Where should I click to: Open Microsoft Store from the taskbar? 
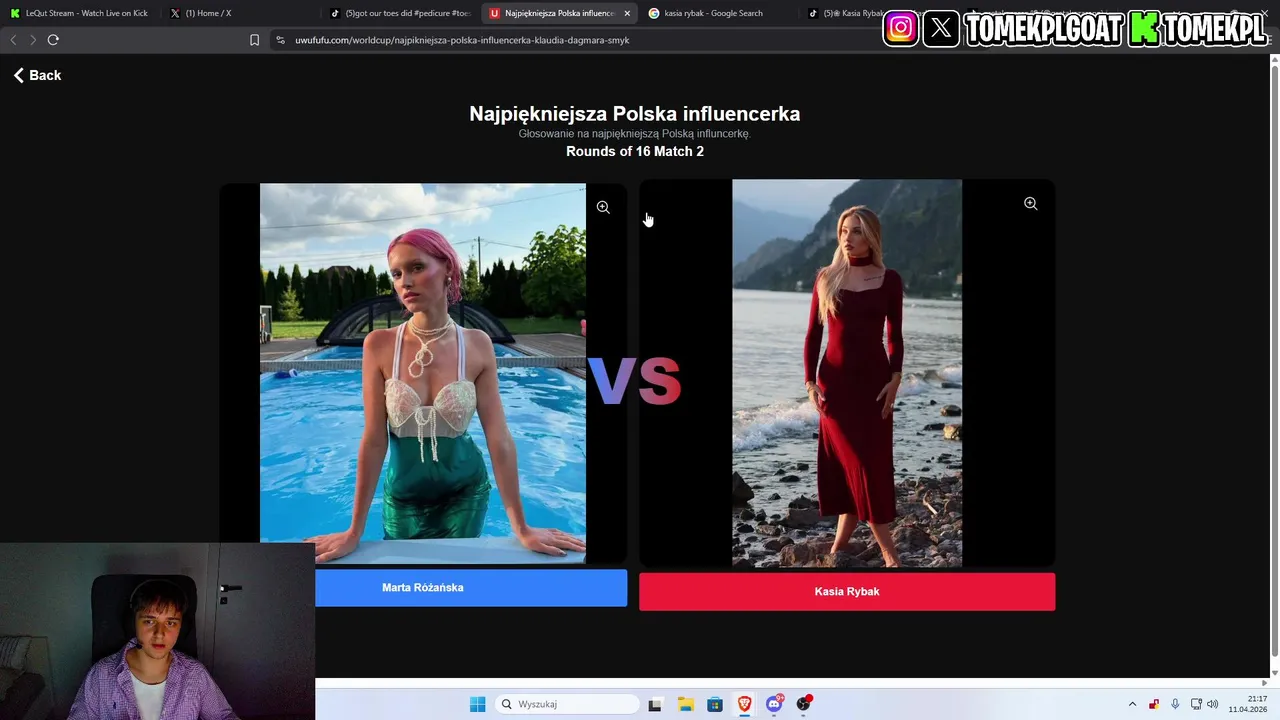click(714, 704)
